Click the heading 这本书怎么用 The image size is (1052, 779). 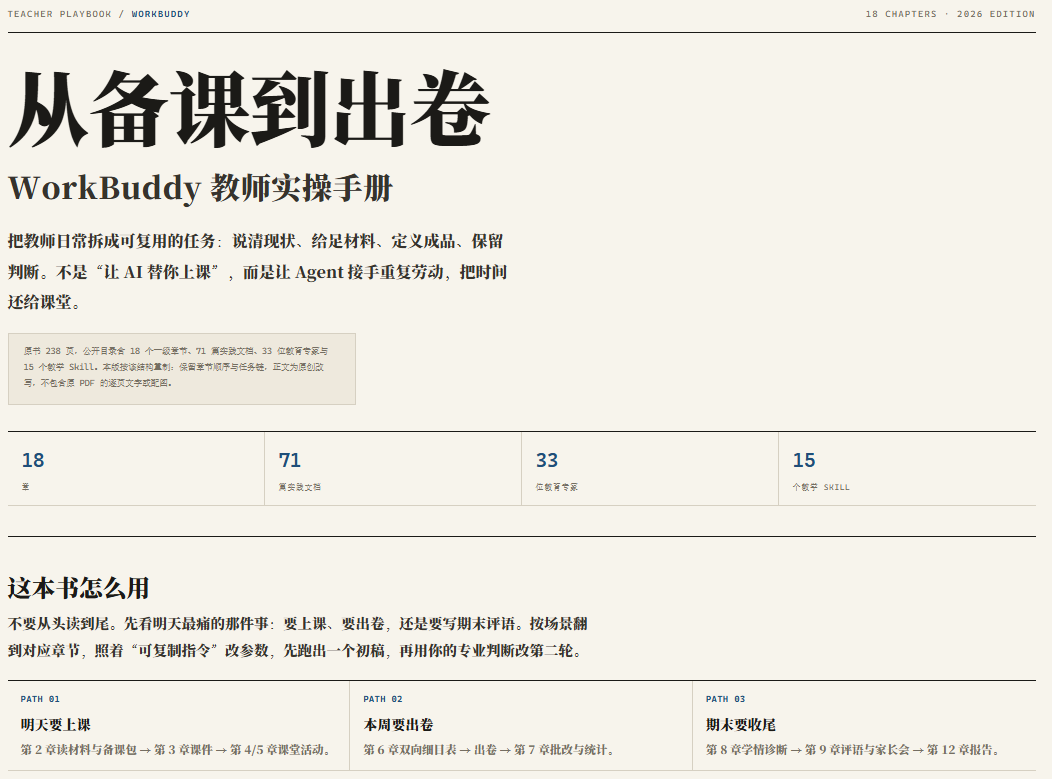coord(78,588)
